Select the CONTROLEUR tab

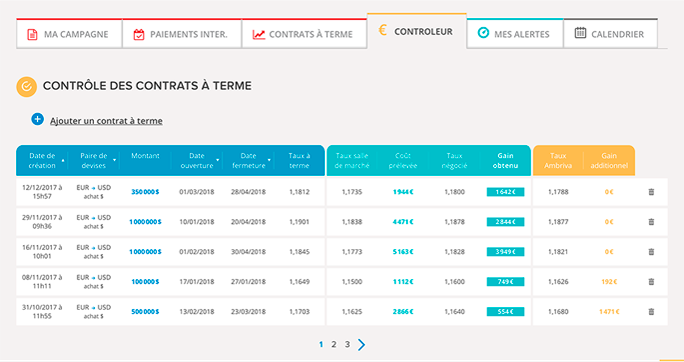pos(417,31)
